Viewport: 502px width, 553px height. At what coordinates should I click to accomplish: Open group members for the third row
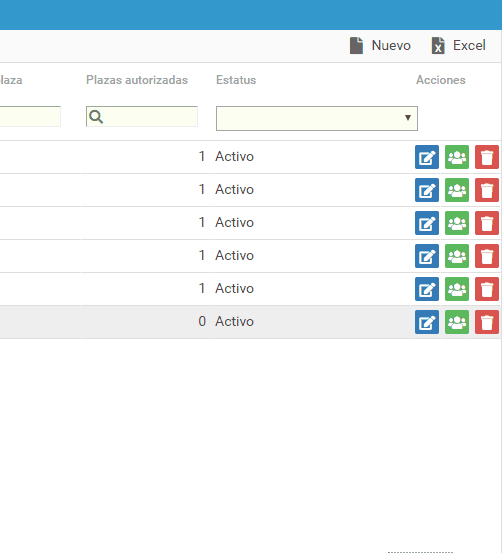[x=457, y=223]
